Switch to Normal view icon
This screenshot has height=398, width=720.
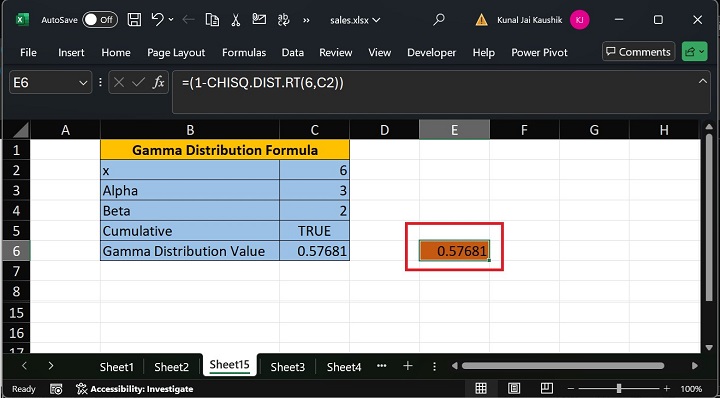pyautogui.click(x=481, y=389)
